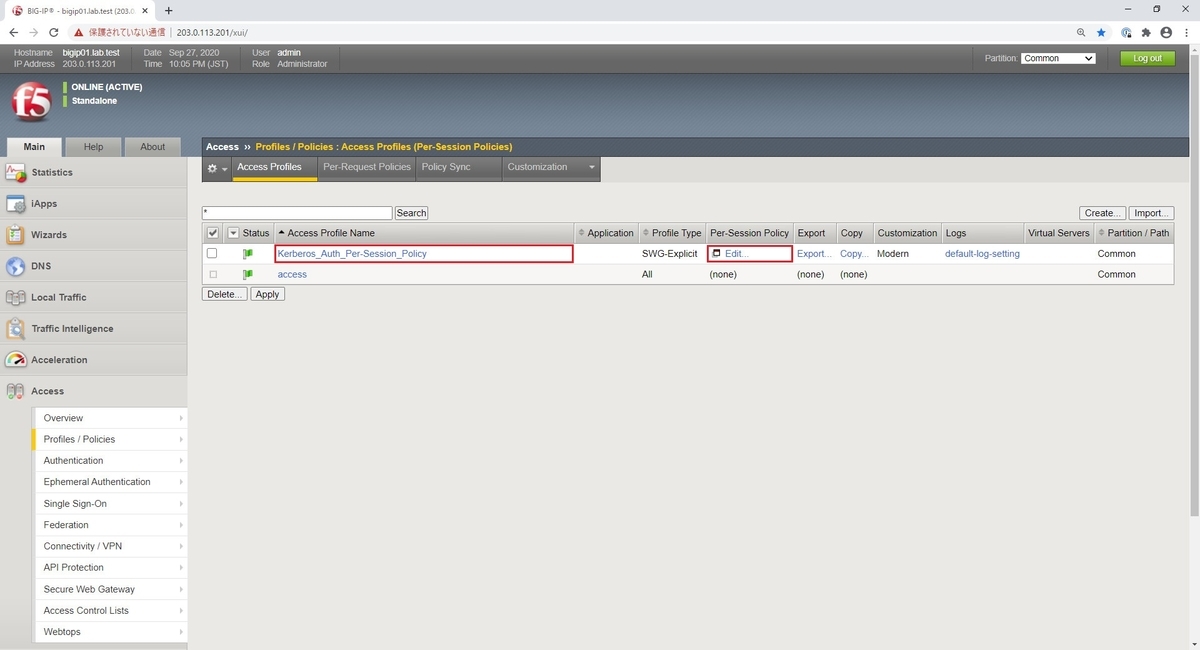Viewport: 1200px width, 650px height.
Task: Sort by the Profile Type column
Action: pos(676,233)
